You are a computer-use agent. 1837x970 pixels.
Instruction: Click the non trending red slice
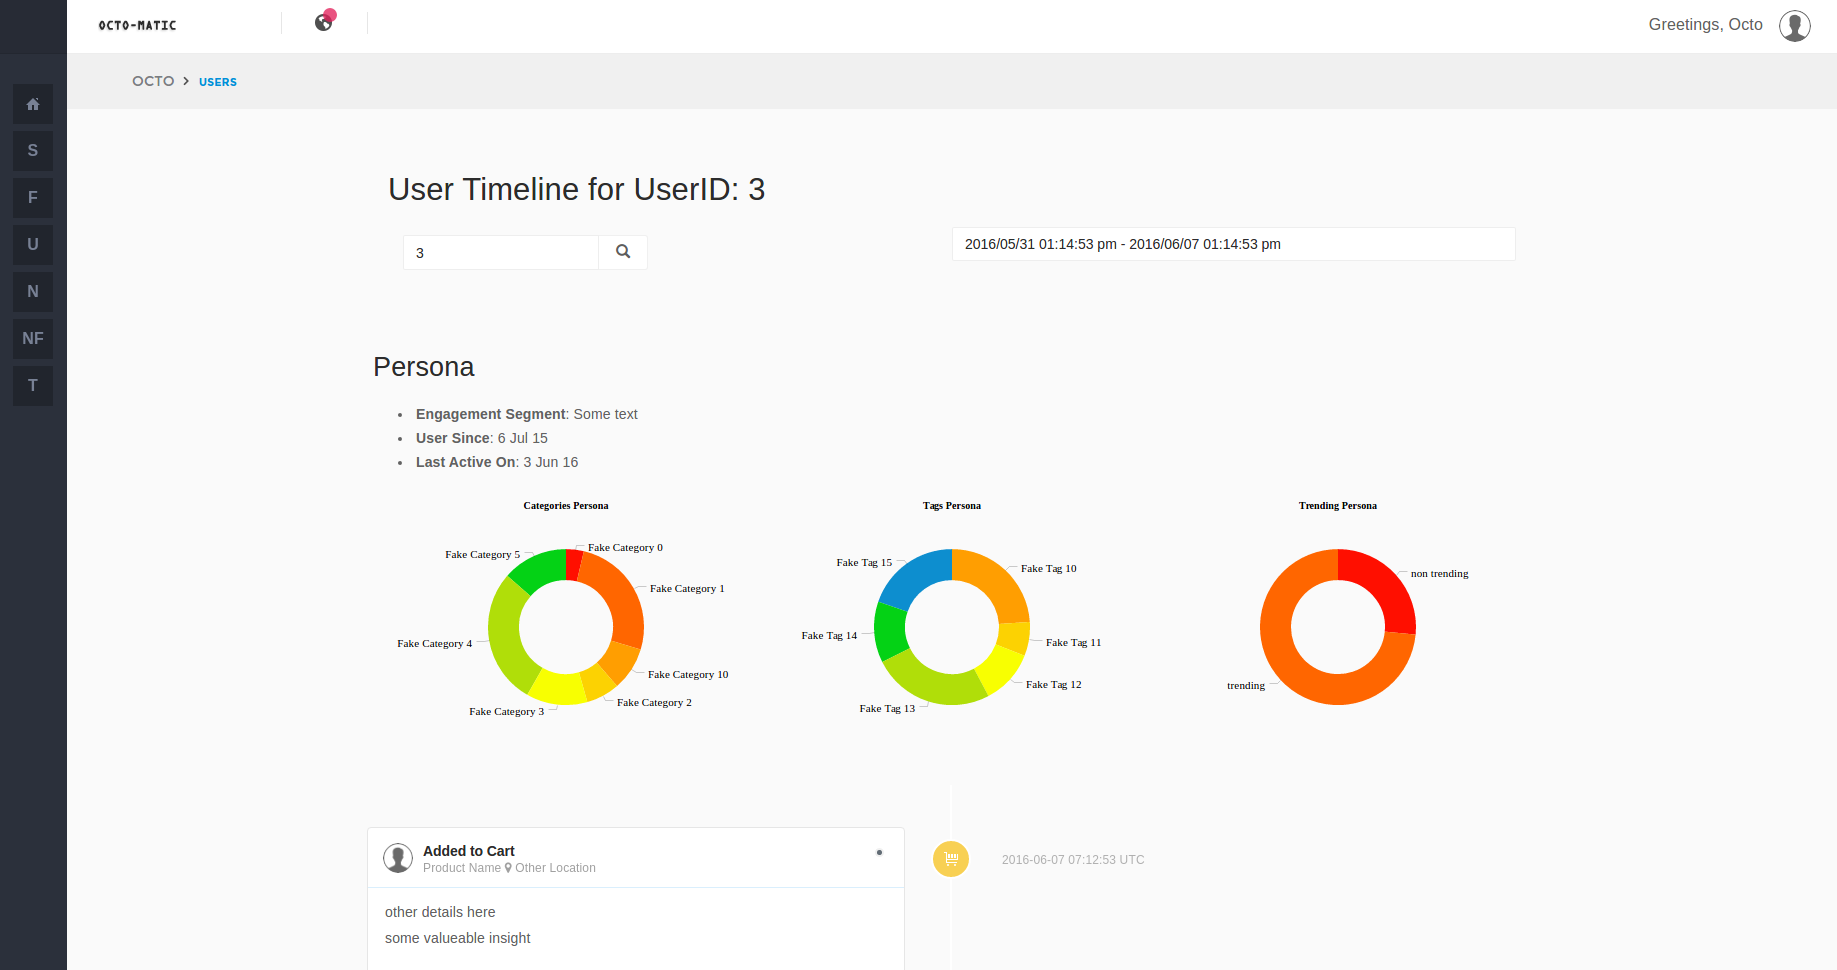1384,586
